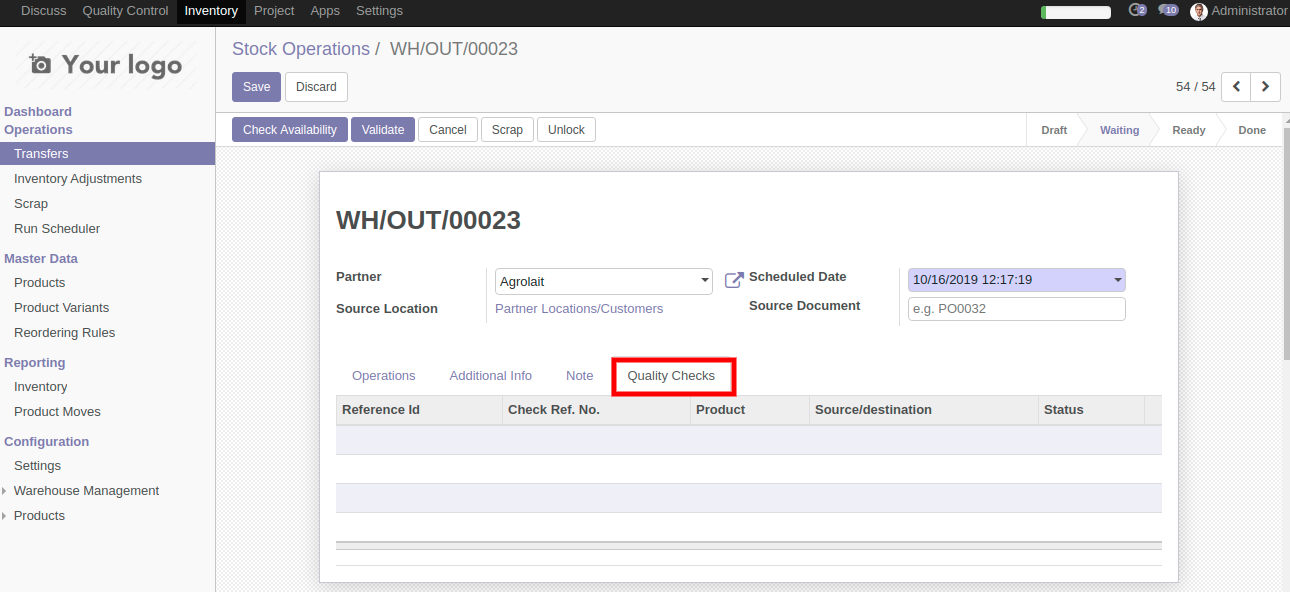Click the progress bar in top bar
Viewport: 1290px width, 592px height.
click(x=1075, y=12)
